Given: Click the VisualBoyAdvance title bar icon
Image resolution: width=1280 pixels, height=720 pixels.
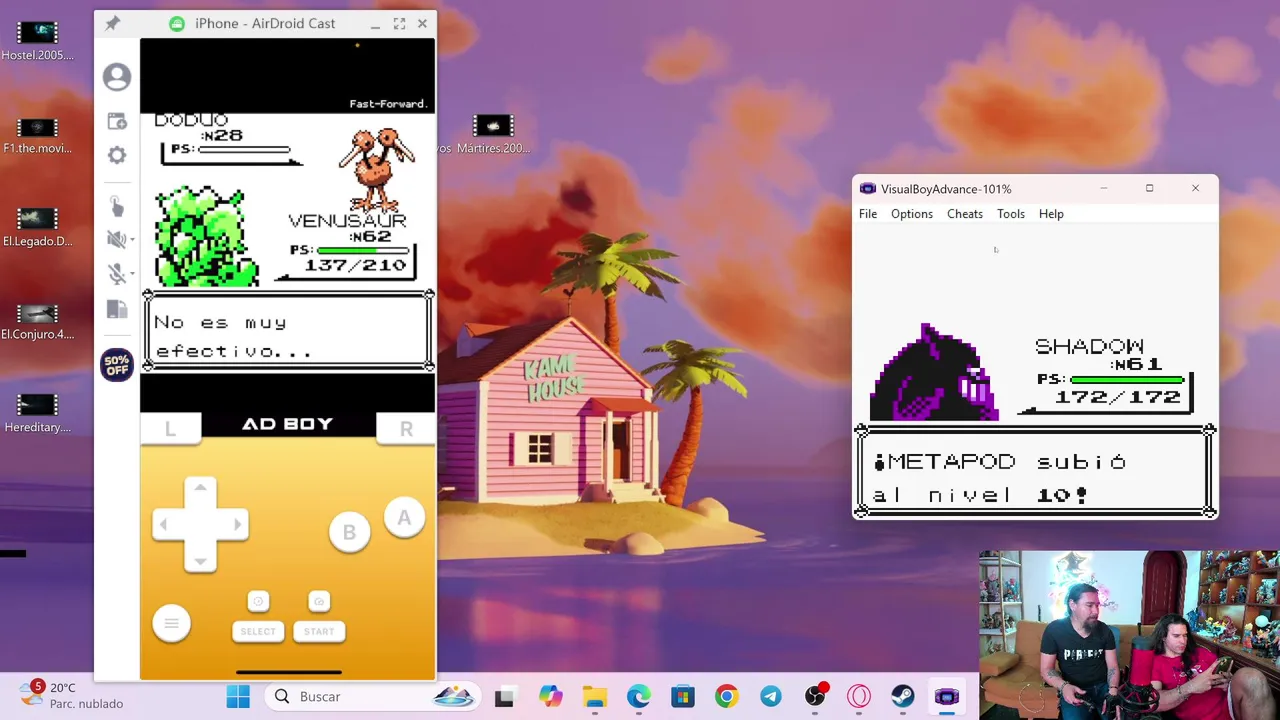Looking at the screenshot, I should point(868,189).
